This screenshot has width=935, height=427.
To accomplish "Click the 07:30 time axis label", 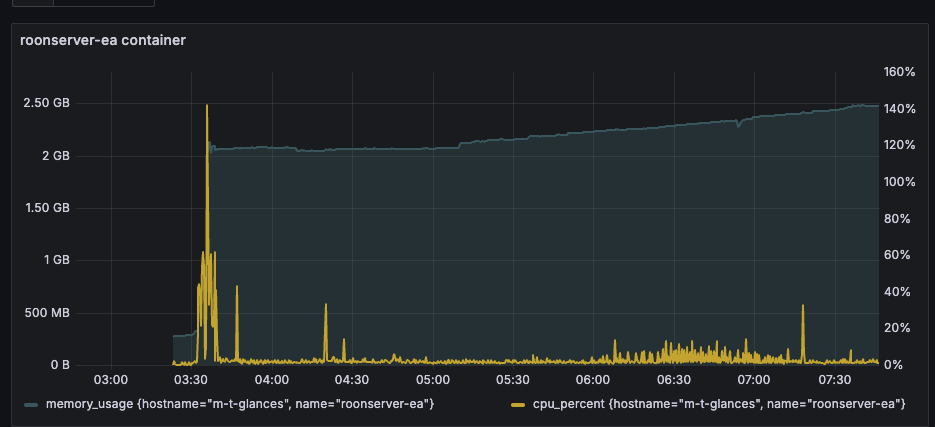I will [835, 379].
